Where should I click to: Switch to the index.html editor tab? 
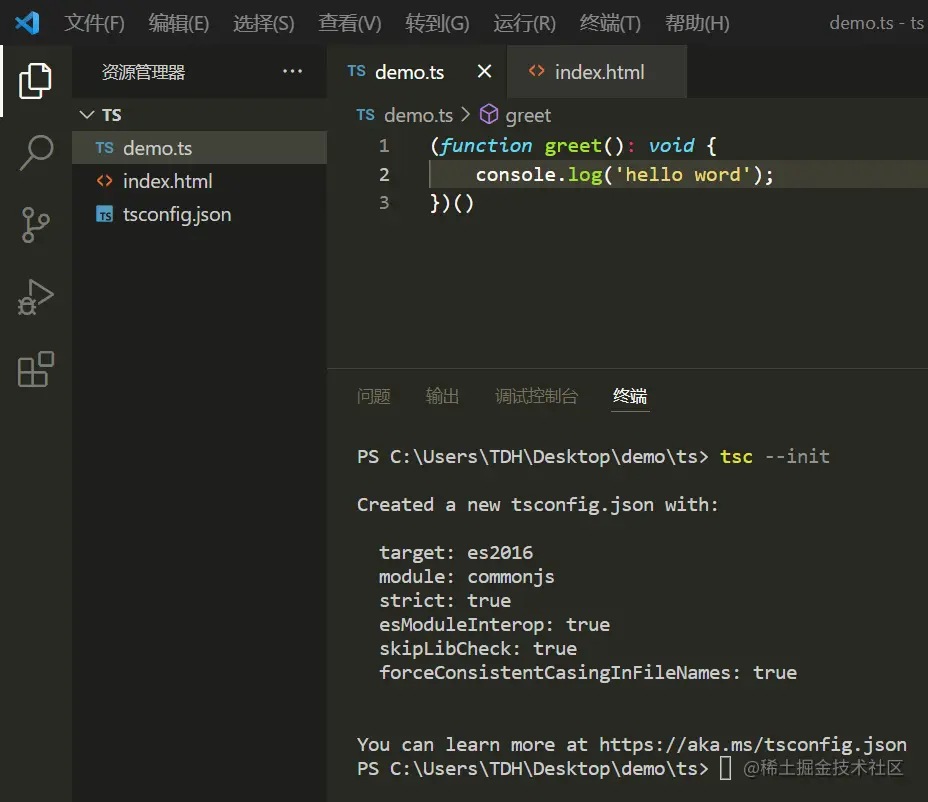(598, 72)
